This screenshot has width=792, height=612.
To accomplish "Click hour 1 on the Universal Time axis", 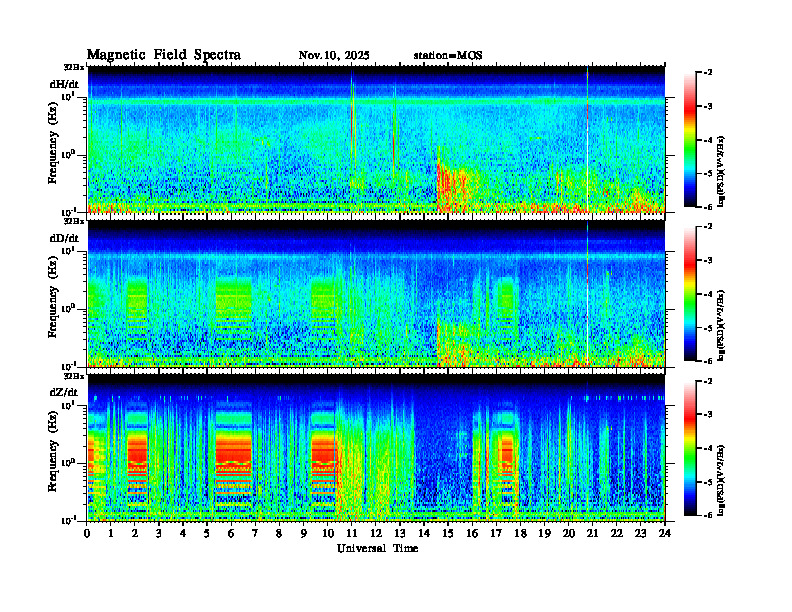I will point(111,533).
